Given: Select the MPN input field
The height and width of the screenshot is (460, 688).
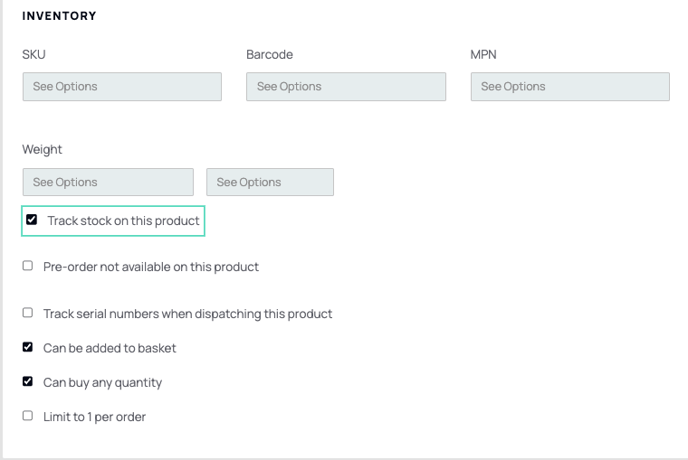Looking at the screenshot, I should pyautogui.click(x=570, y=86).
